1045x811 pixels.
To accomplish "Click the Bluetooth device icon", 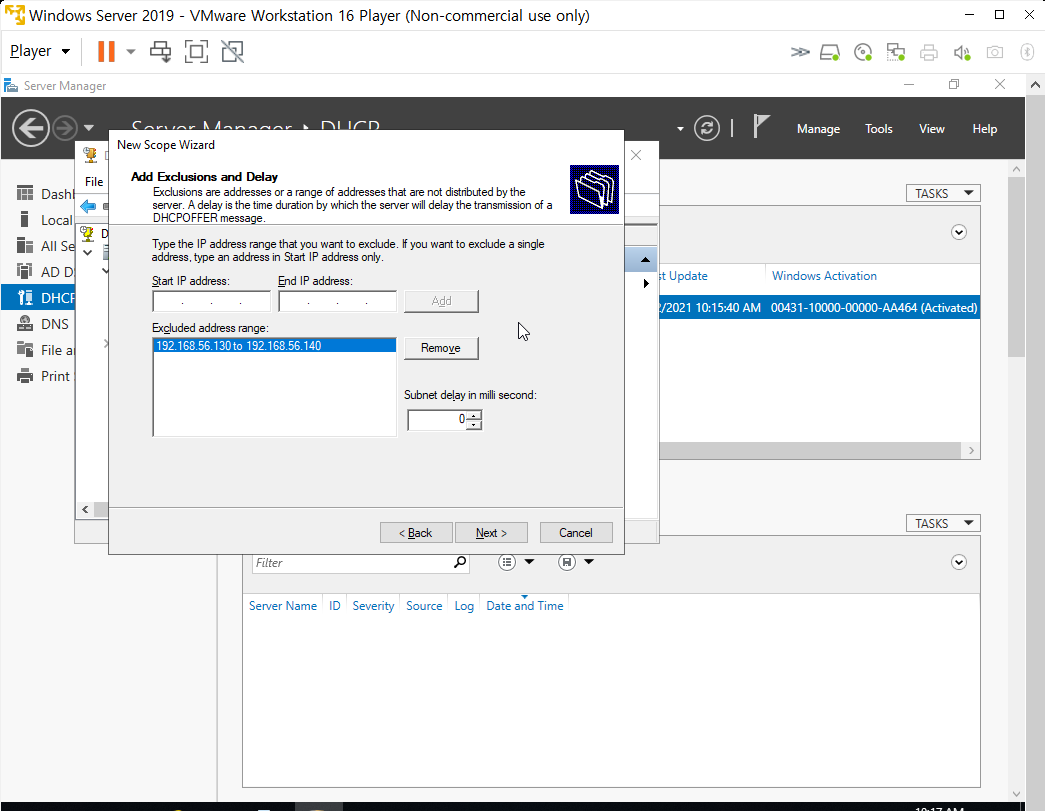I will tap(1027, 52).
